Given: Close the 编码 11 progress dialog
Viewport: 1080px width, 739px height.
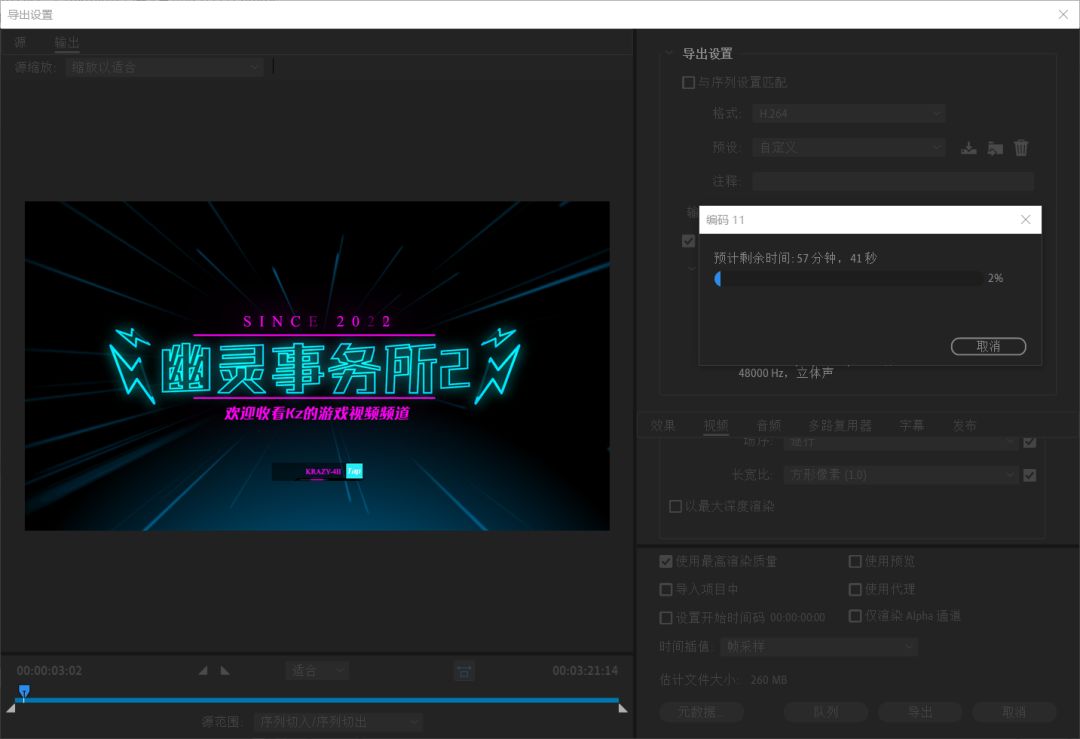Looking at the screenshot, I should [x=1026, y=220].
